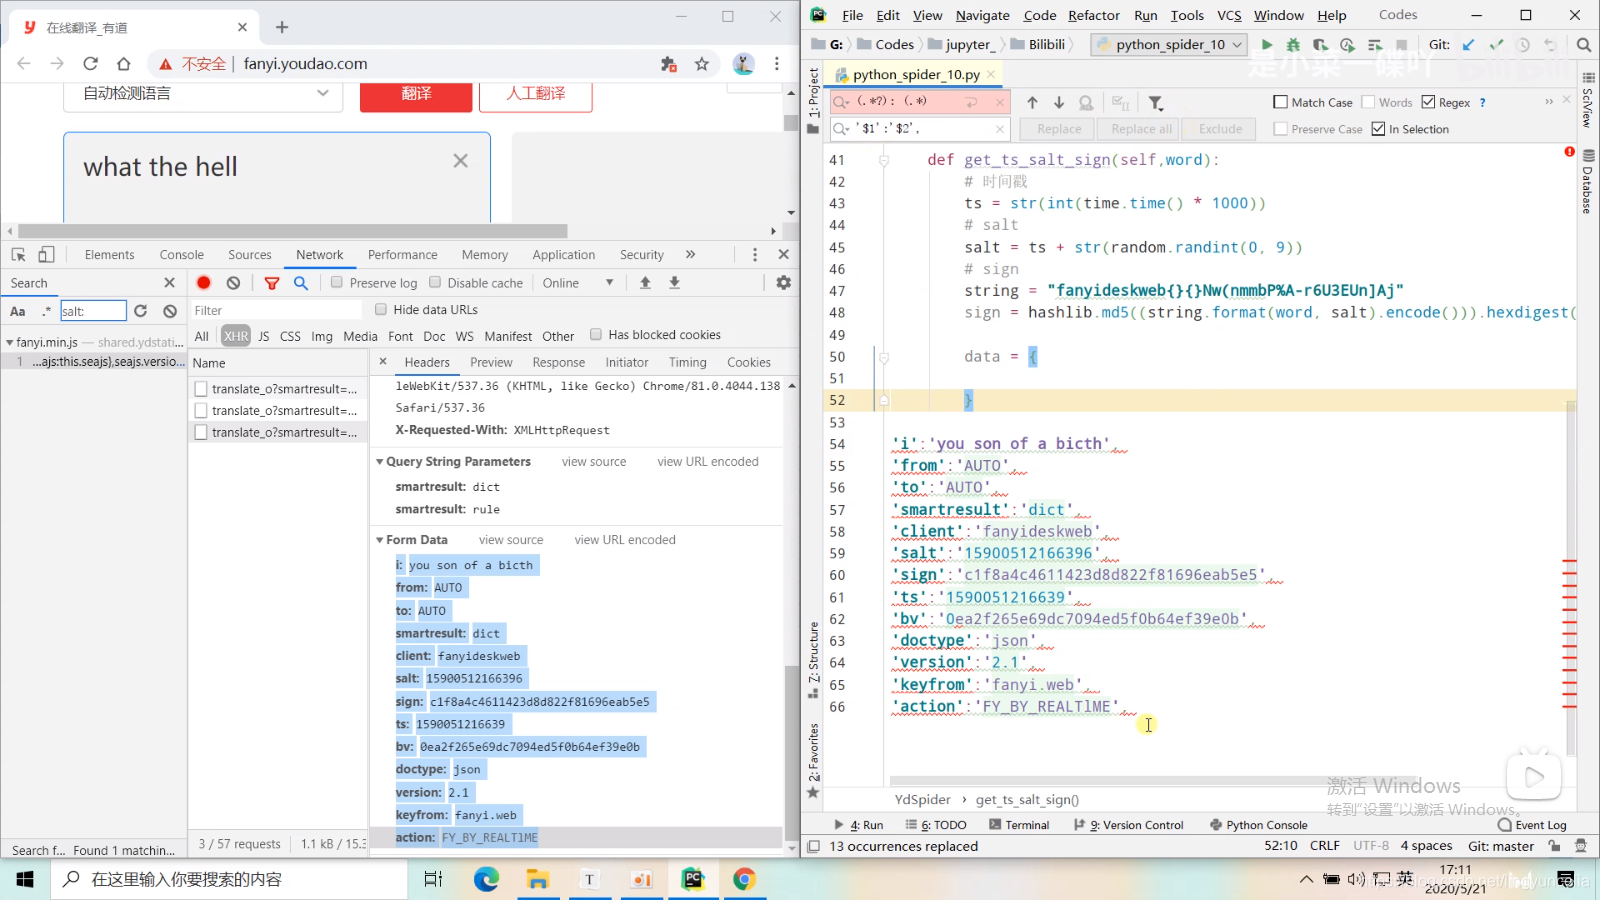This screenshot has height=900, width=1600.
Task: Uncheck the In Selection checkbox
Action: click(1378, 129)
